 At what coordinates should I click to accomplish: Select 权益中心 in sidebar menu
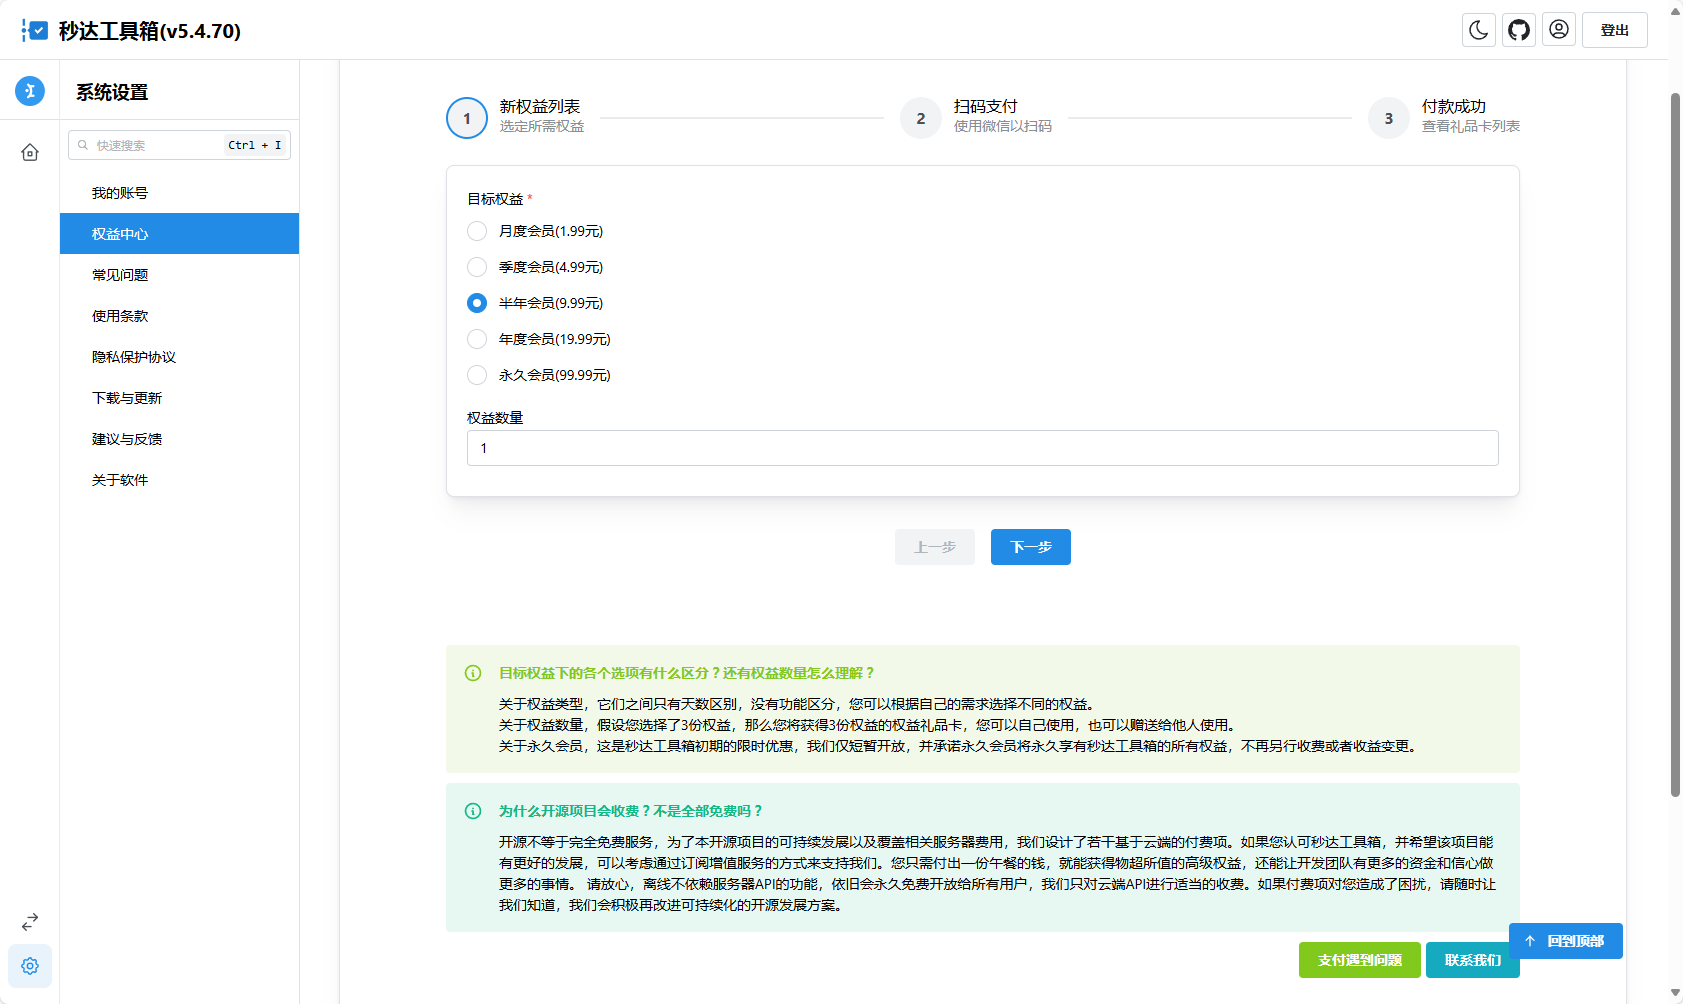point(179,234)
